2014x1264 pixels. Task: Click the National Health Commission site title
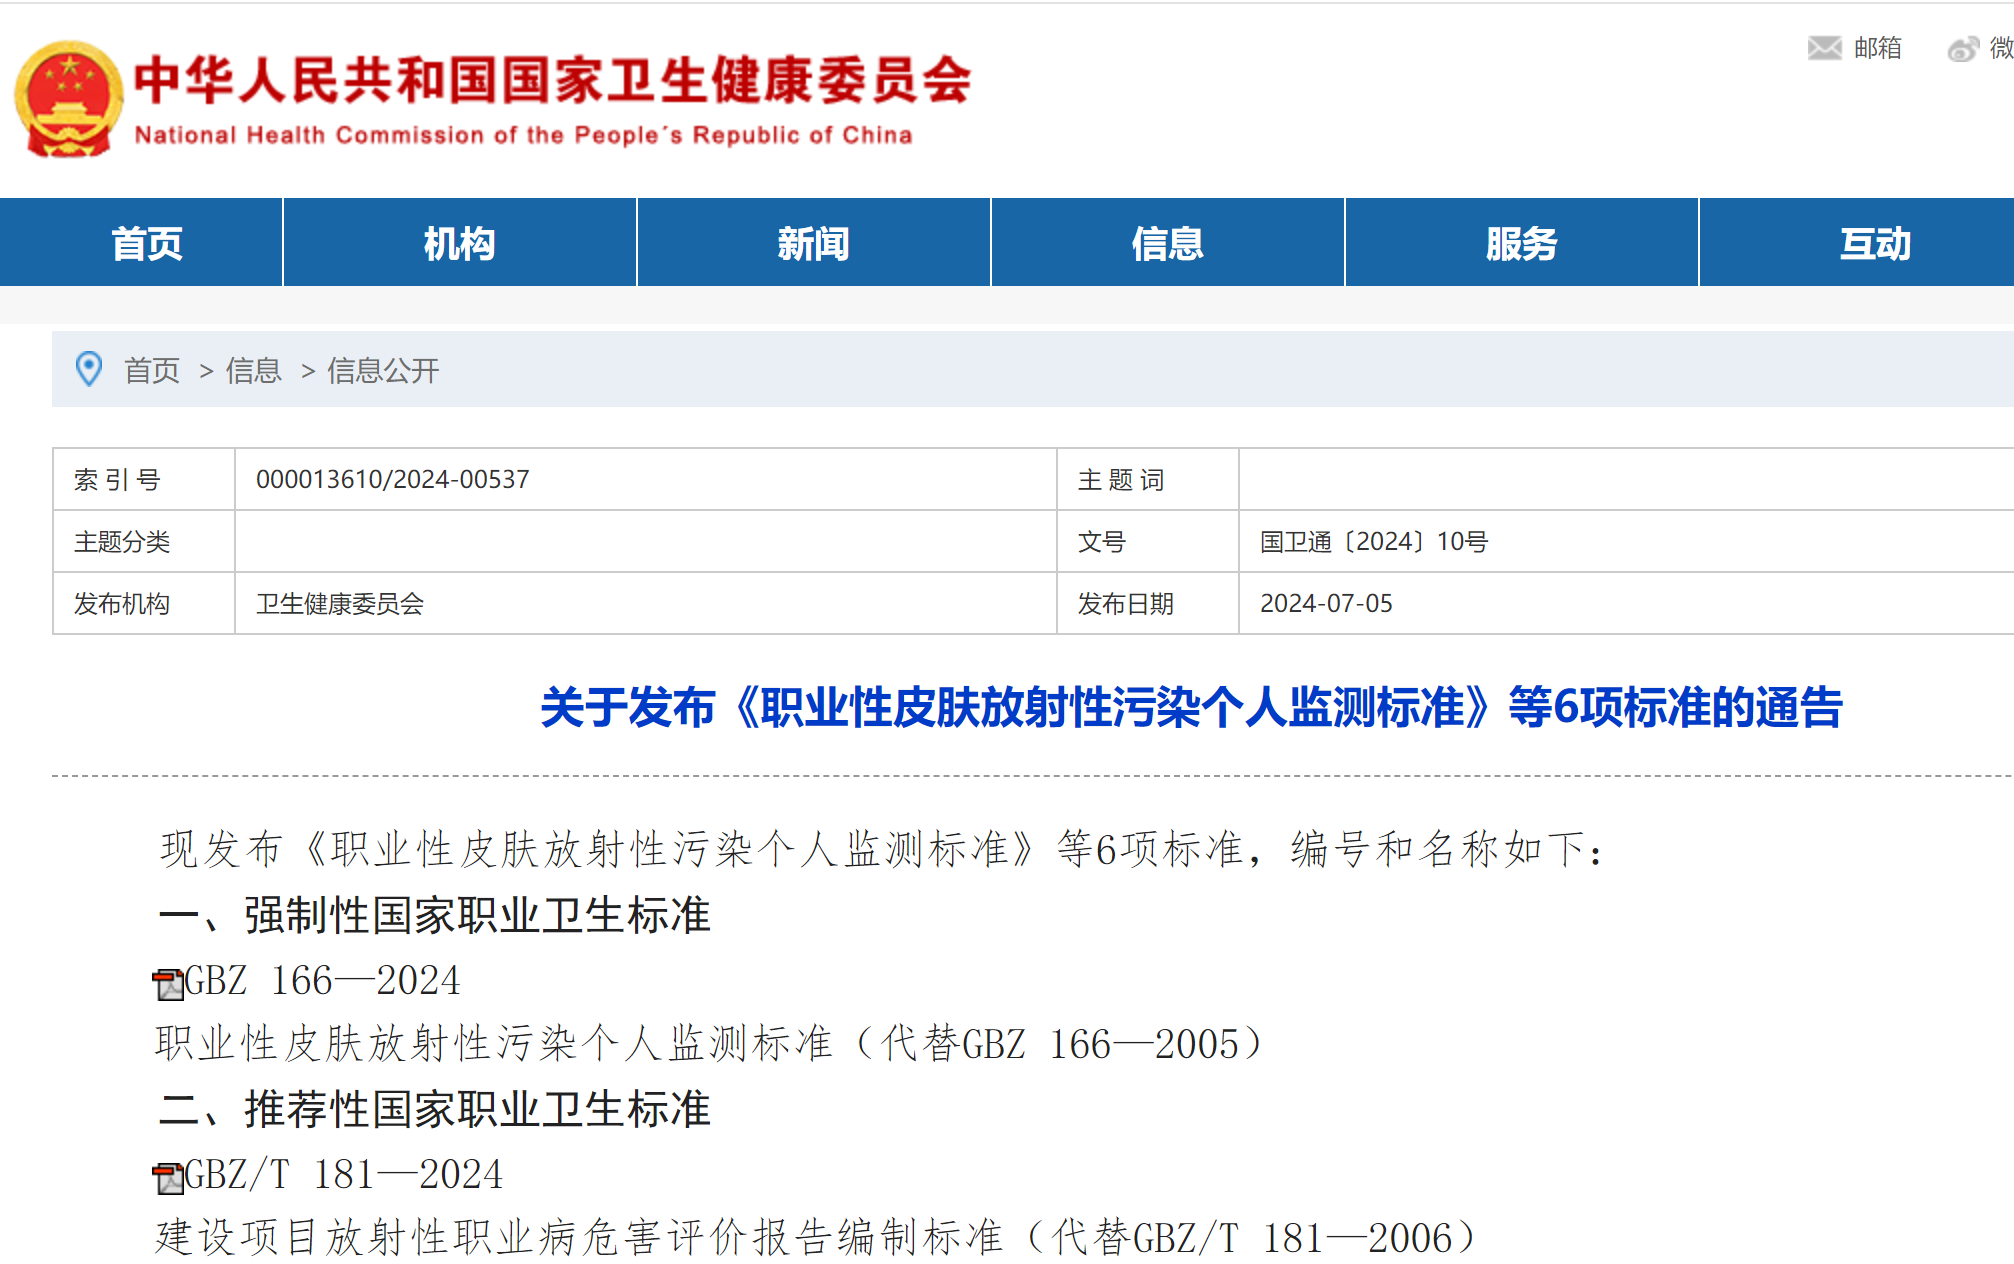tap(552, 82)
